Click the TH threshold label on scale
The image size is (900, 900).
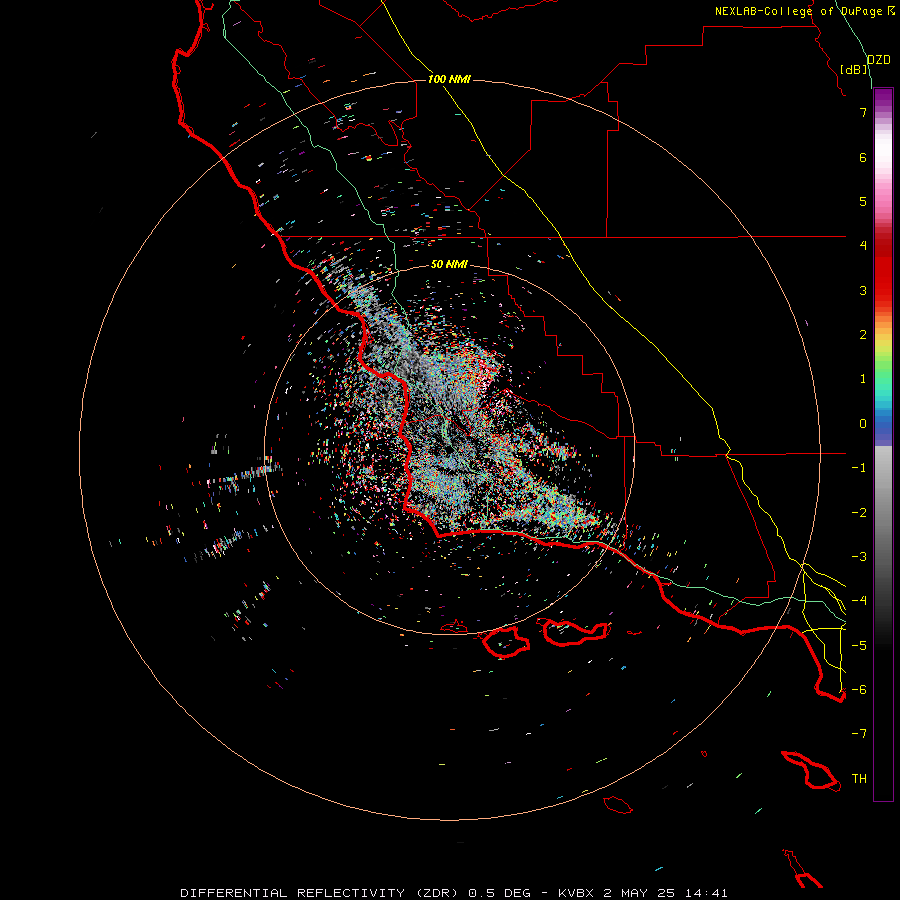point(859,779)
